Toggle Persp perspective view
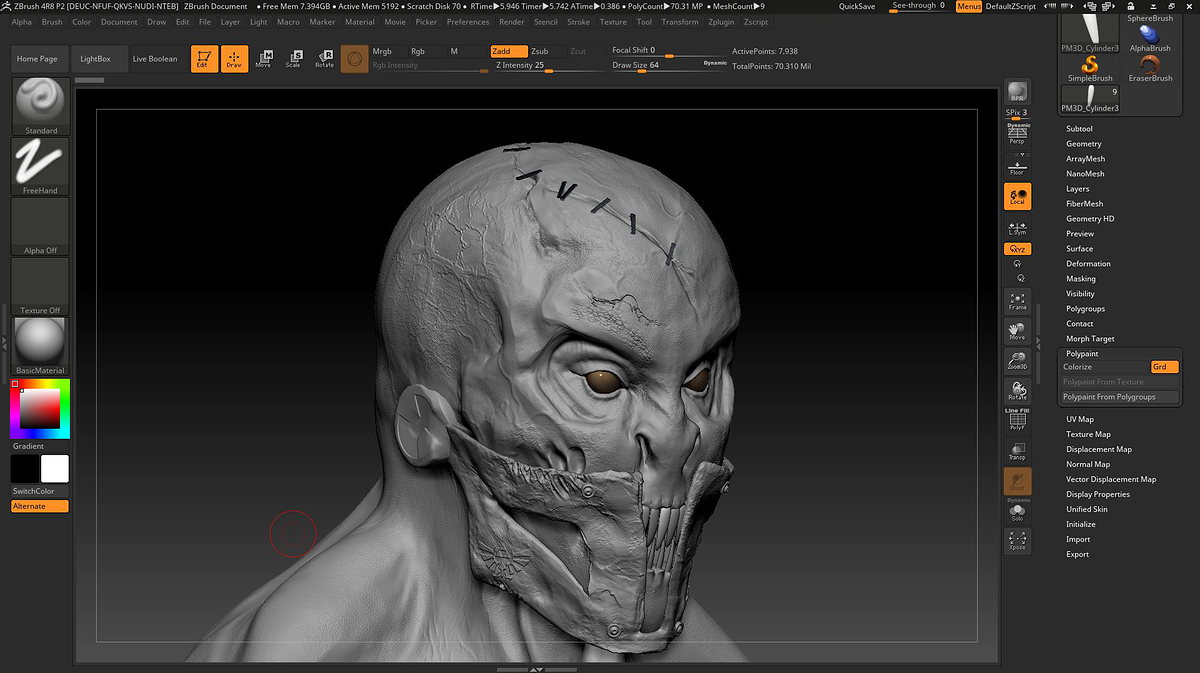 click(x=1017, y=135)
